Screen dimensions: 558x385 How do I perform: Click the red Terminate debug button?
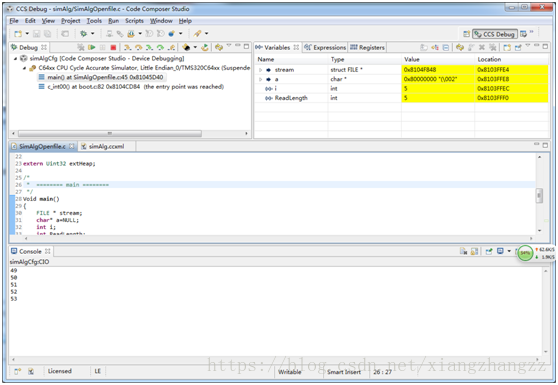pyautogui.click(x=113, y=47)
